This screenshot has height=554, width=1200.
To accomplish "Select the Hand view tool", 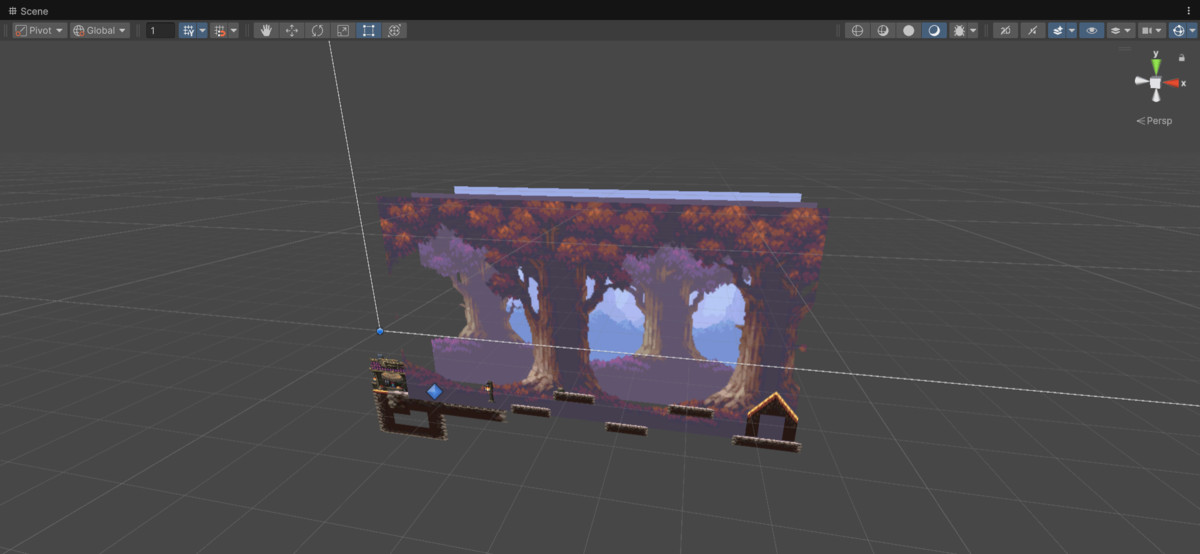I will (266, 30).
